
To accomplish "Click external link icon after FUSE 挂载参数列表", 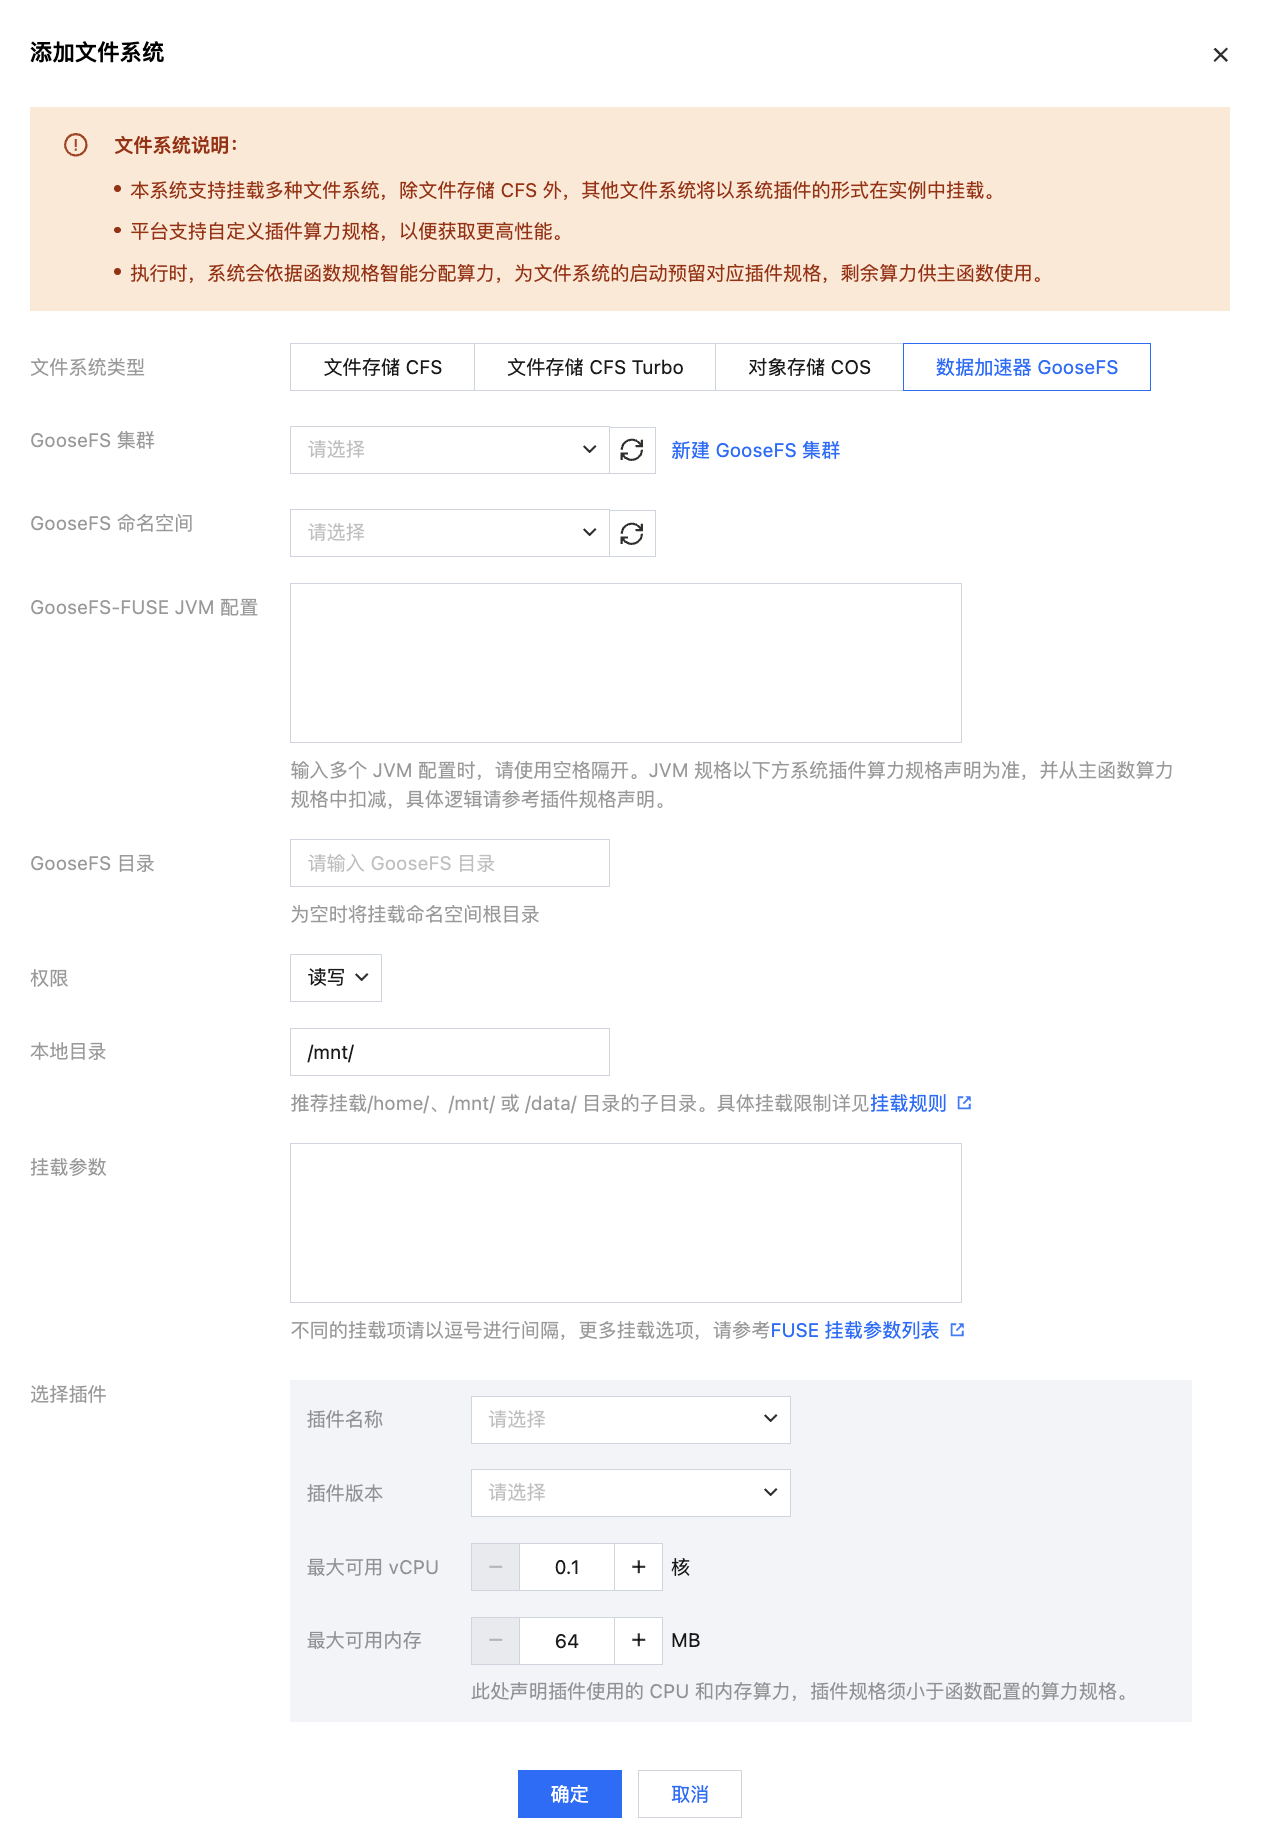I will (x=957, y=1330).
